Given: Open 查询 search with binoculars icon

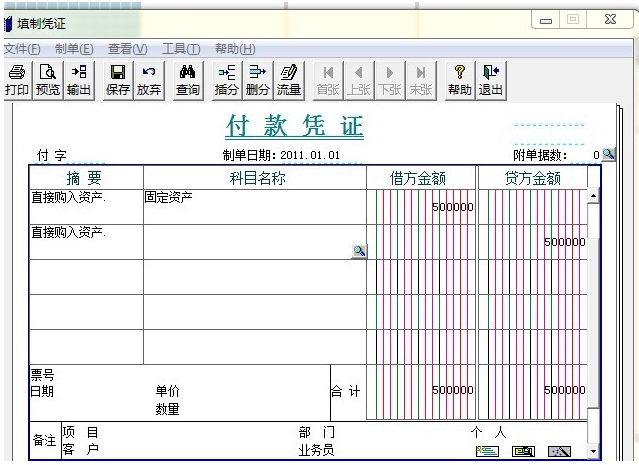Looking at the screenshot, I should (x=187, y=80).
